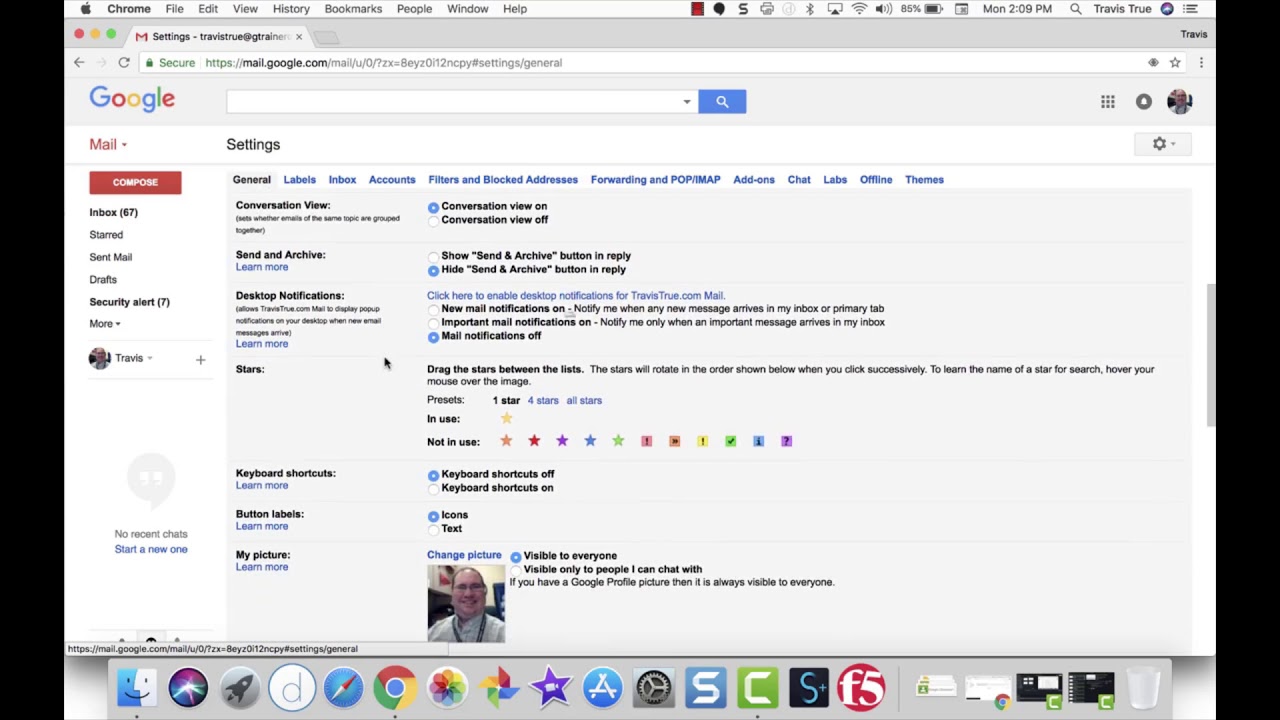Viewport: 1280px width, 720px height.
Task: Select the green check-mark star icon
Action: [x=730, y=440]
